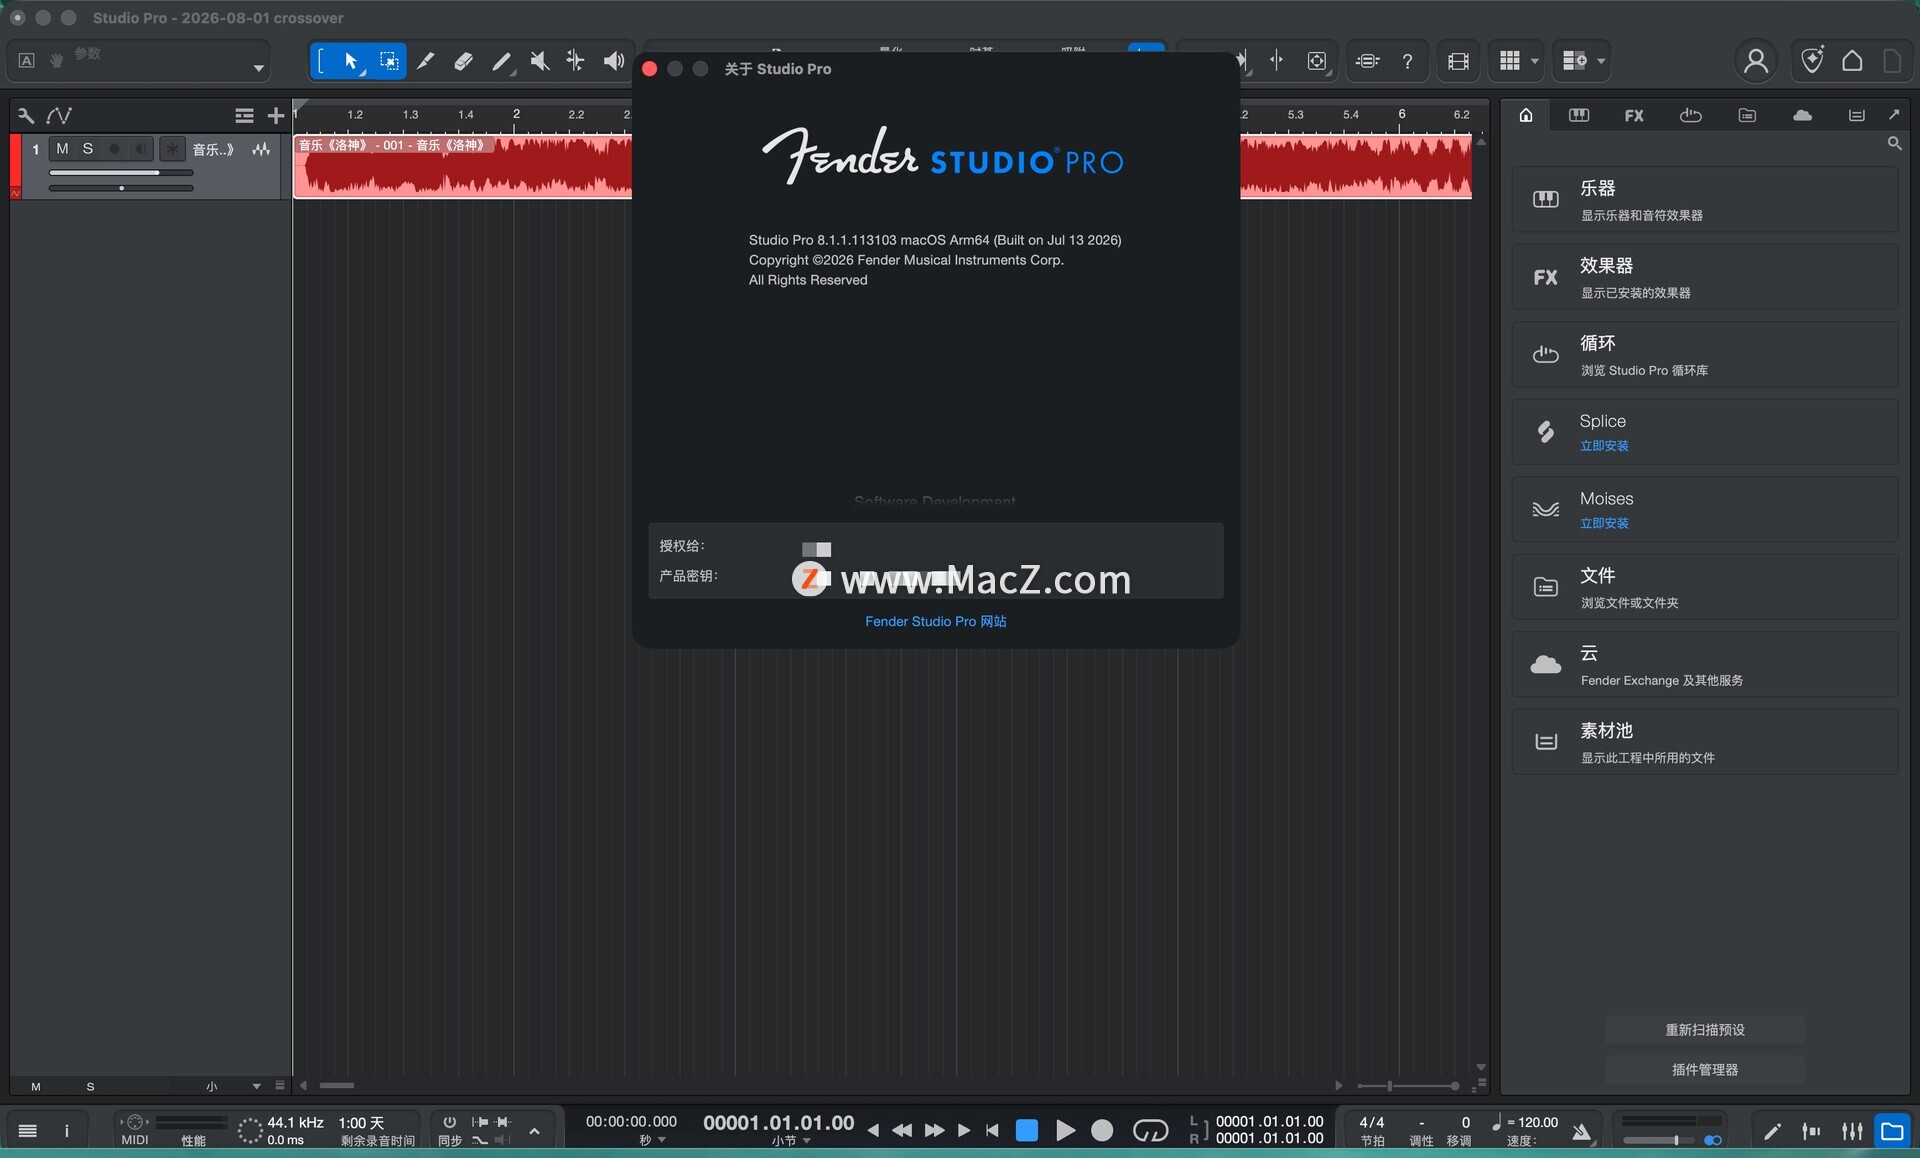Select the Bend tool
The image size is (1920, 1158).
coord(575,61)
